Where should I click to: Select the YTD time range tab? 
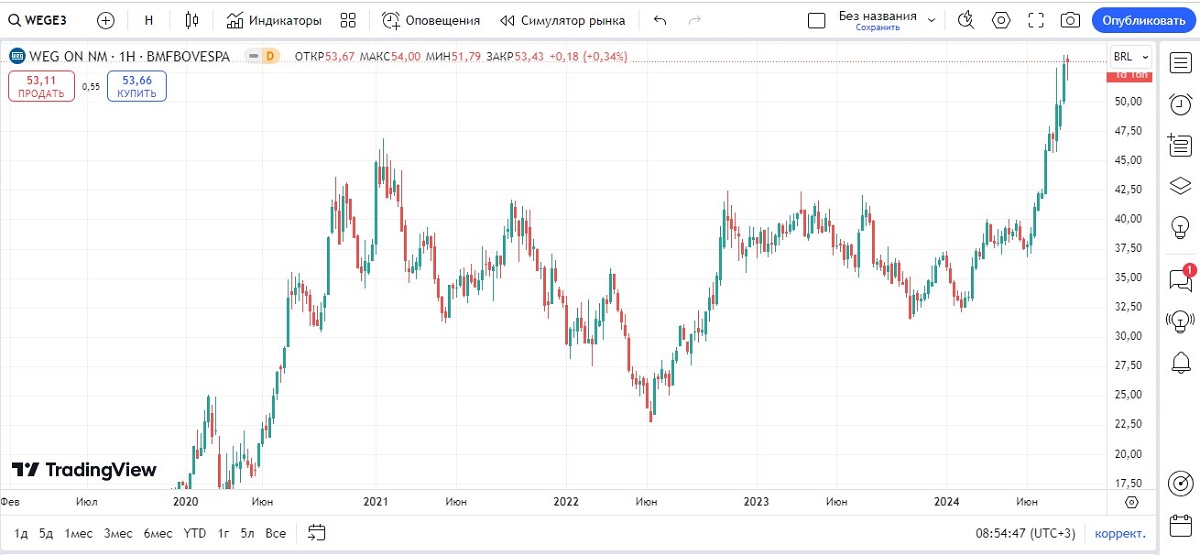[x=194, y=533]
